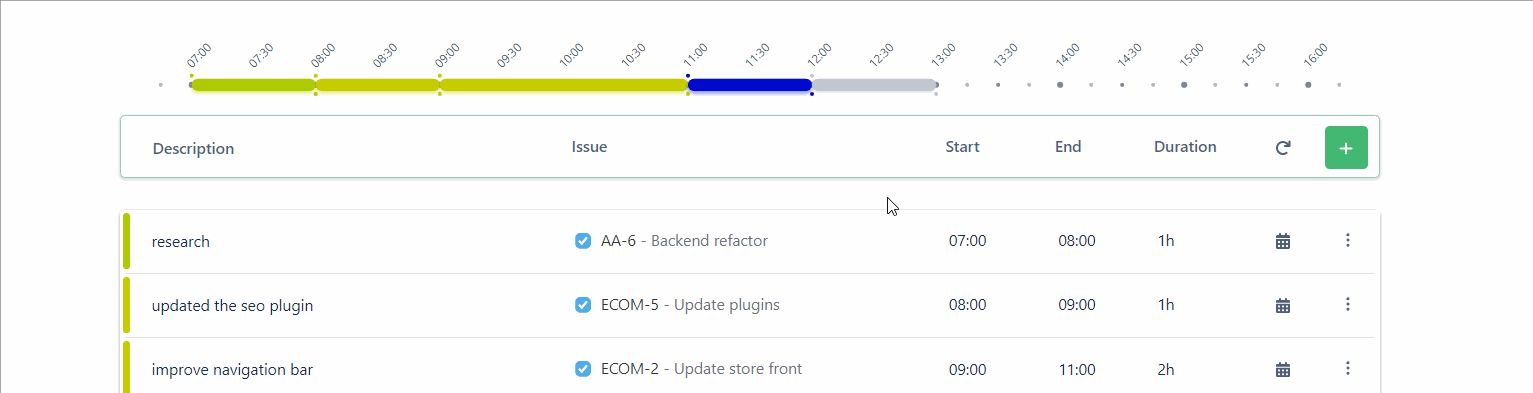The height and width of the screenshot is (393, 1533).
Task: Open calendar icon for navigation bar entry
Action: point(1283,369)
